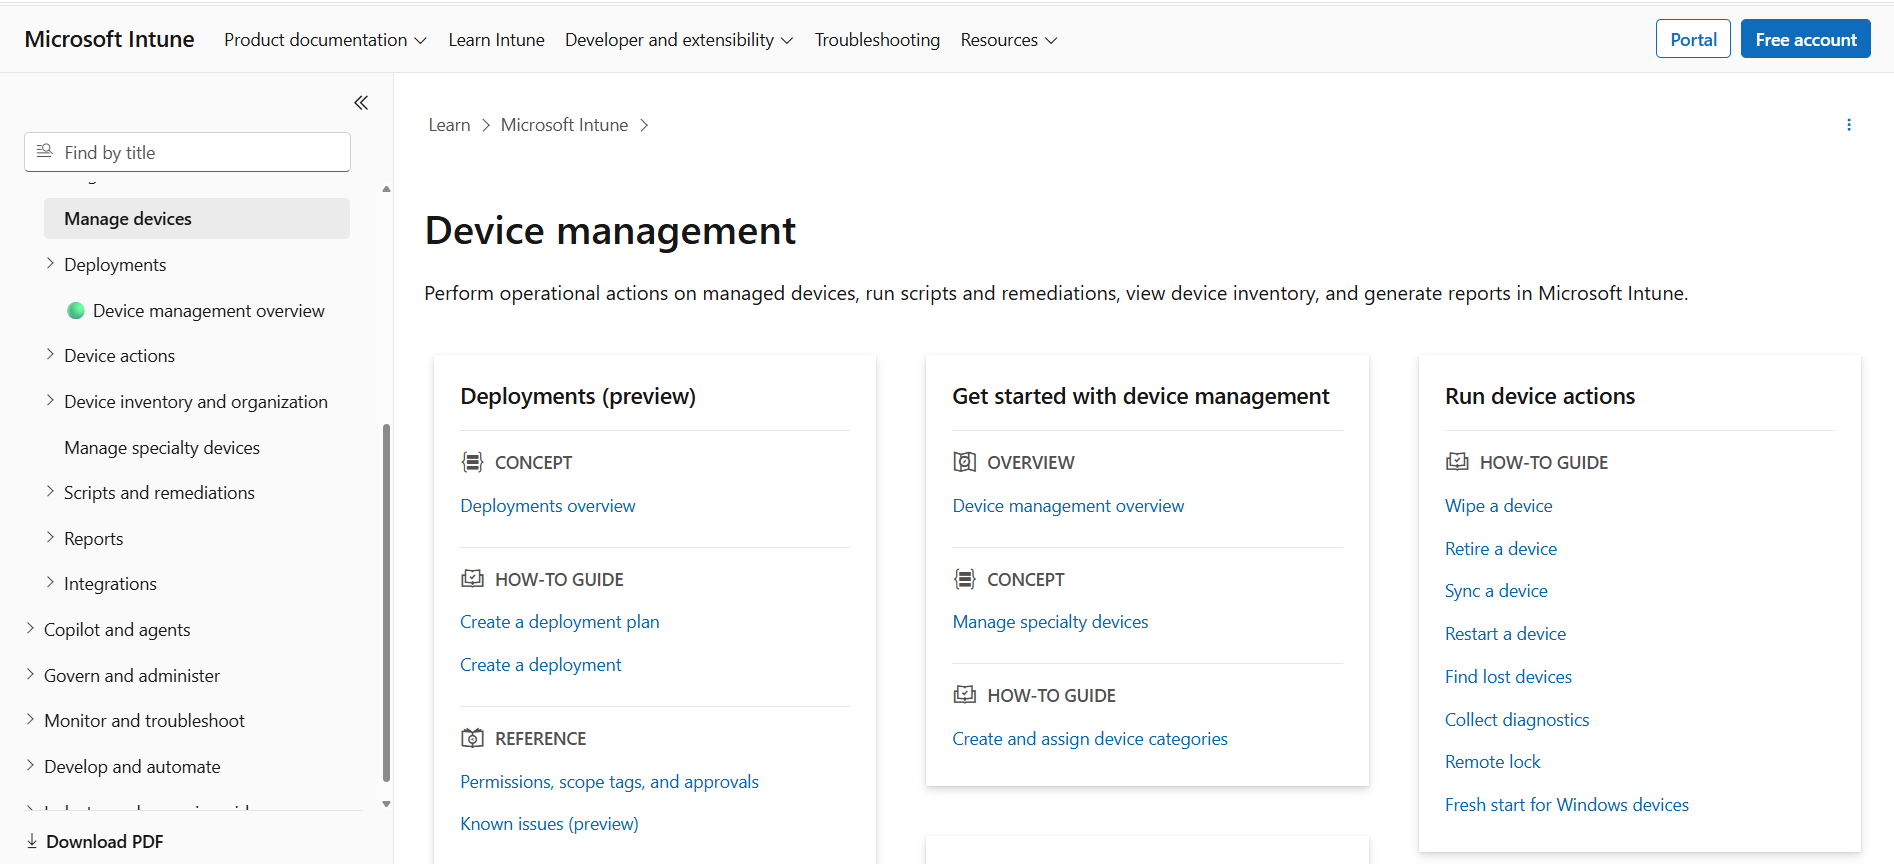Click the filter icon in Find by title

(44, 152)
